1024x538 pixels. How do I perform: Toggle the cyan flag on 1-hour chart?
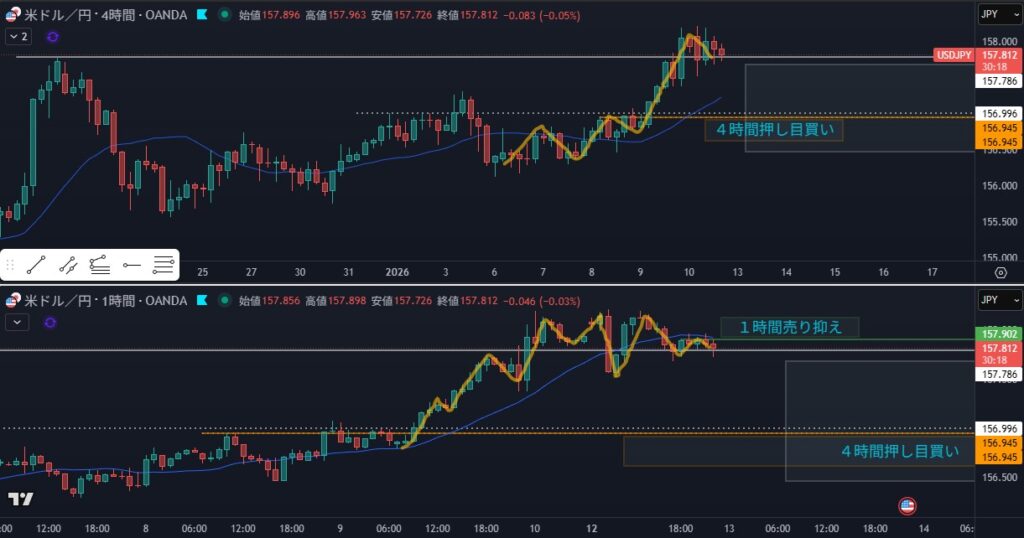[x=202, y=300]
